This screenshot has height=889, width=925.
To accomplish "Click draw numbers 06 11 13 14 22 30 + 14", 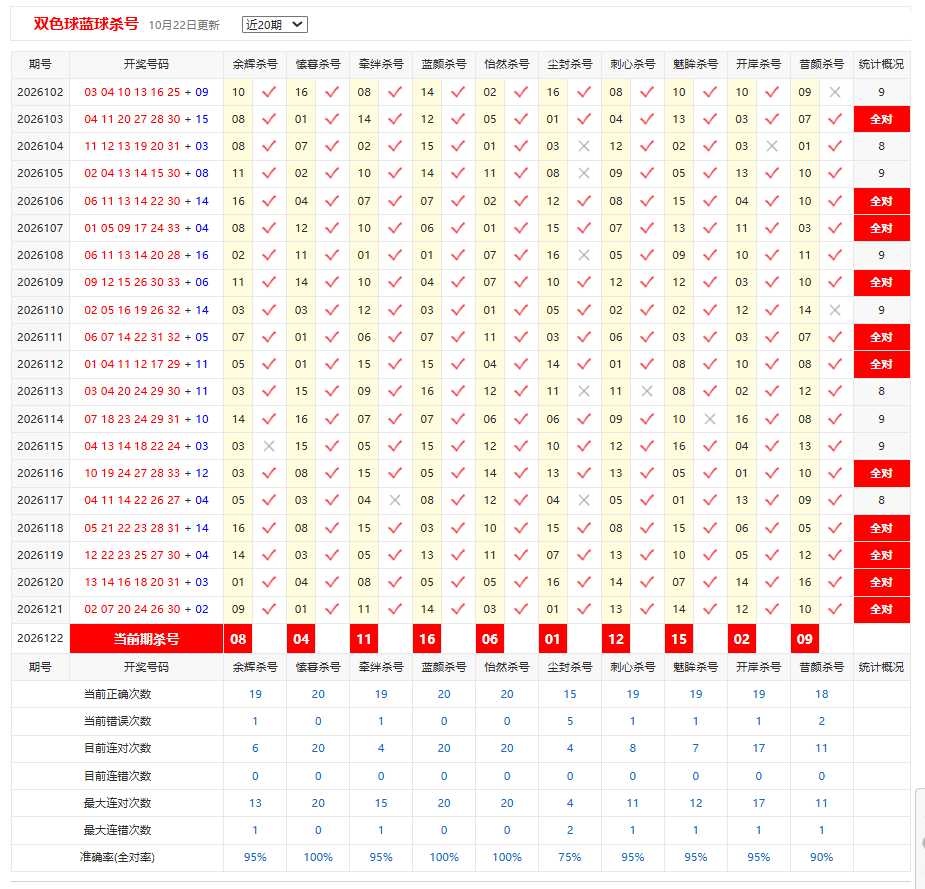I will pos(146,201).
